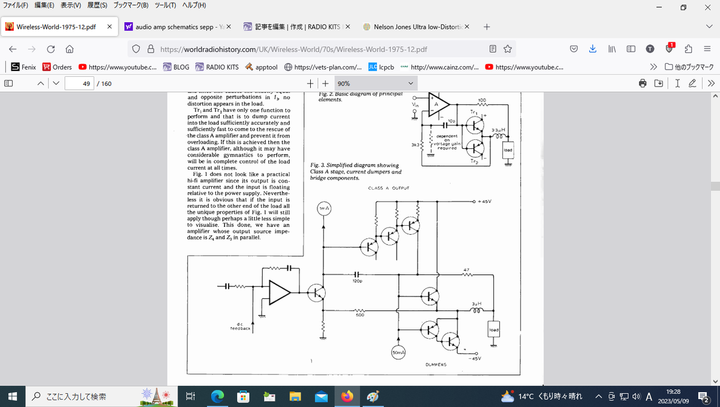Image resolution: width=720 pixels, height=407 pixels.
Task: Open a new browser tab
Action: [487, 27]
